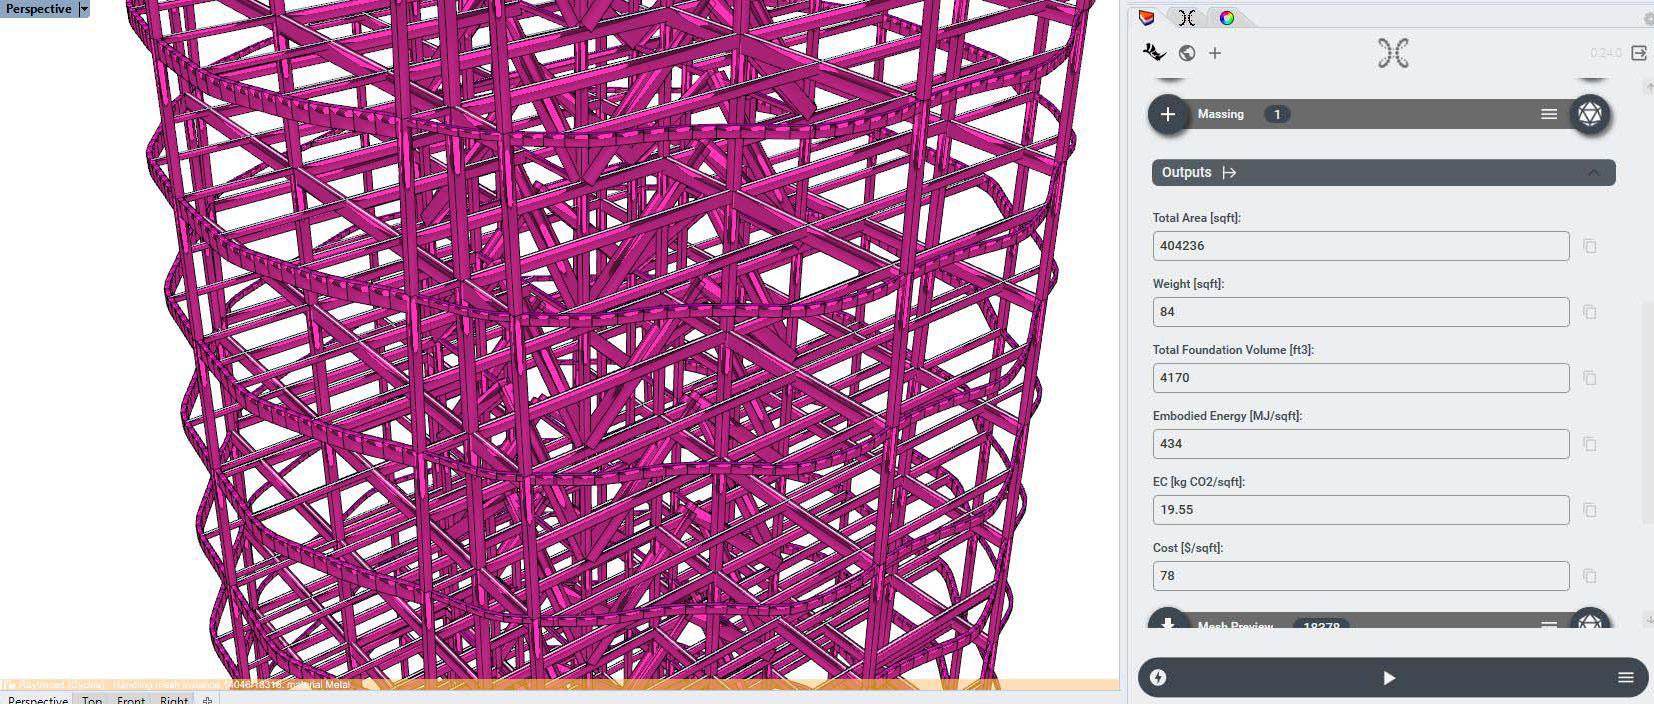Click the Massing polyhedron icon

pyautogui.click(x=1589, y=114)
